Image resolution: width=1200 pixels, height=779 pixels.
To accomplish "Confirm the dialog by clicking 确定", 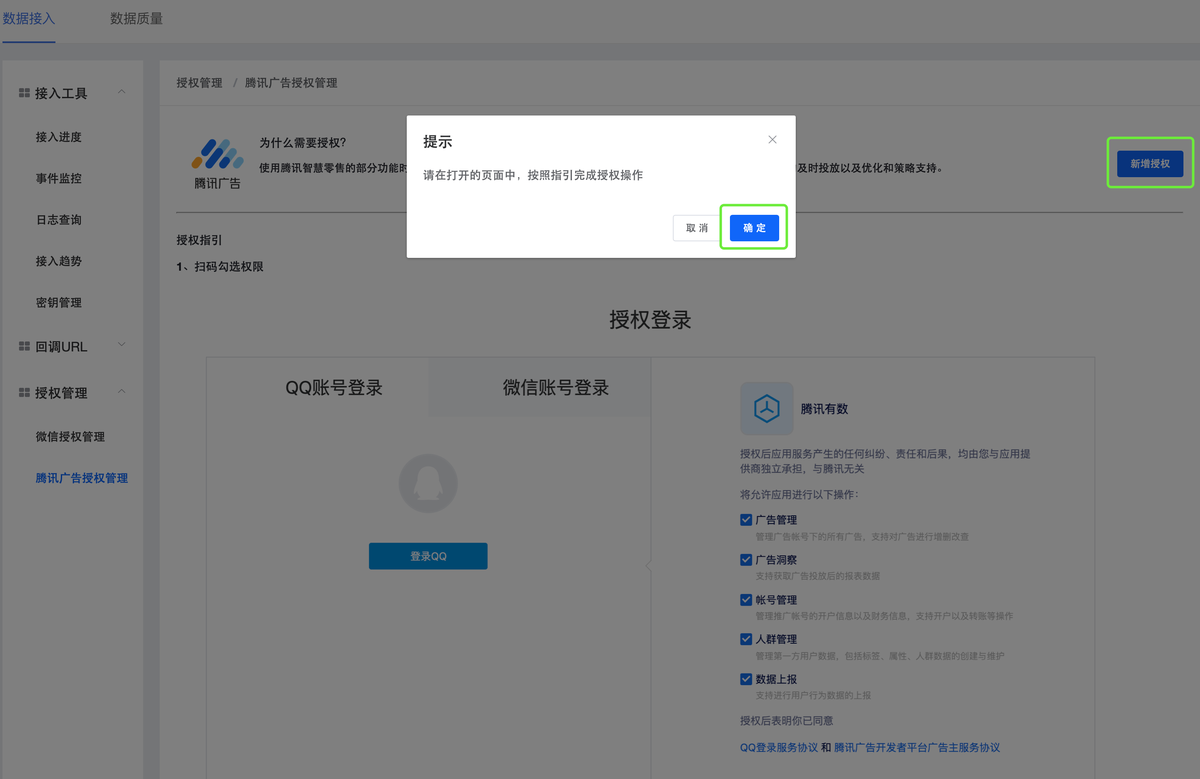I will tap(753, 227).
